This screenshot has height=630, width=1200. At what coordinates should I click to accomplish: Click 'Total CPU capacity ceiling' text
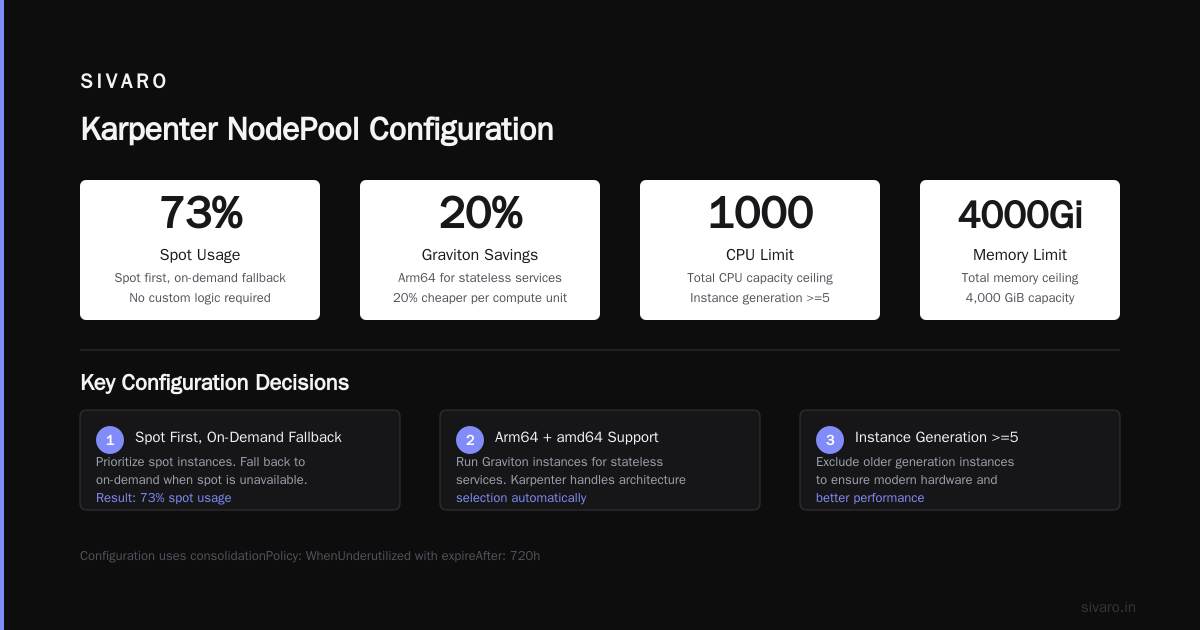coord(760,278)
